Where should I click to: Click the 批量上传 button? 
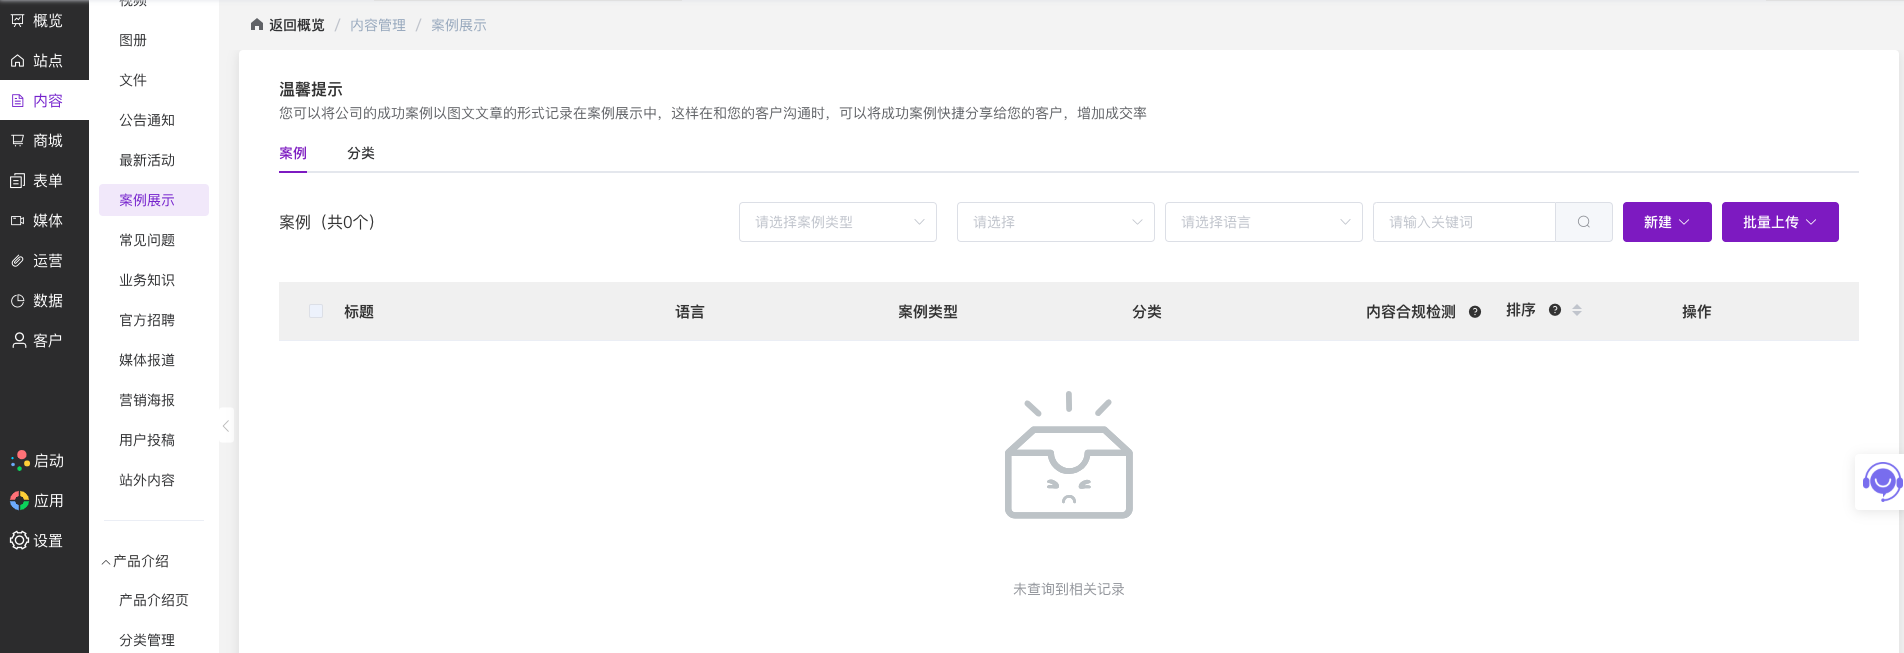pyautogui.click(x=1779, y=222)
